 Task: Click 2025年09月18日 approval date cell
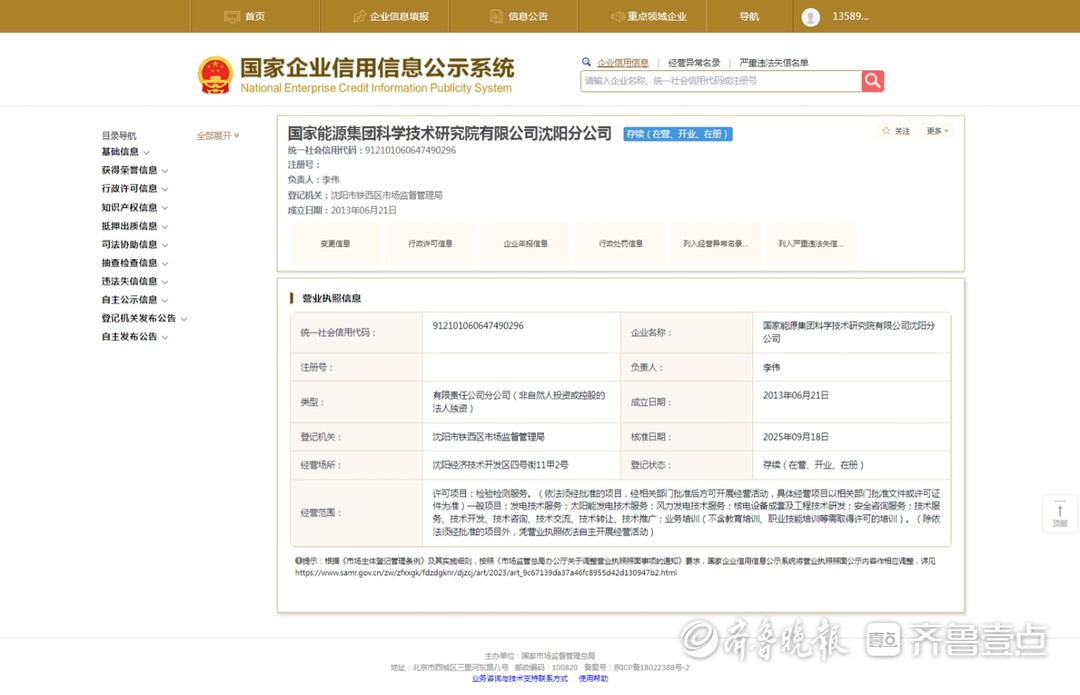point(796,437)
